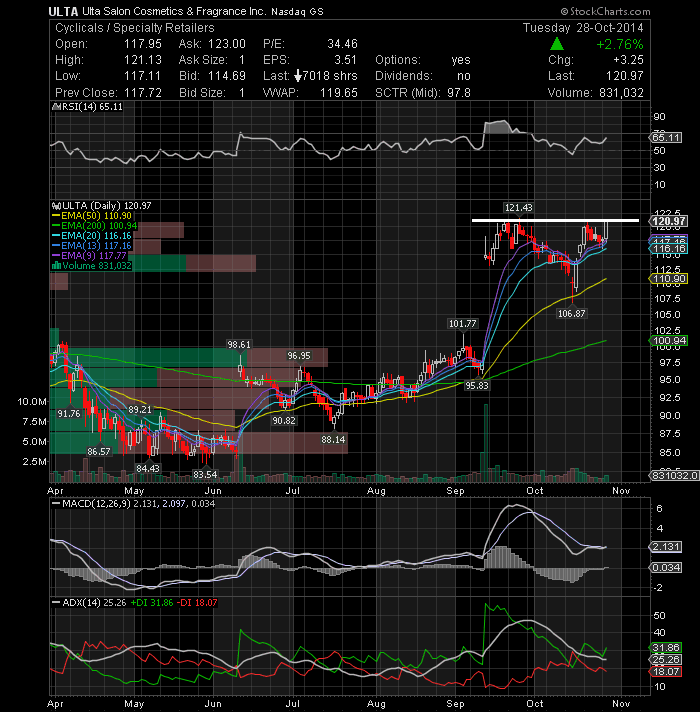This screenshot has height=712, width=700.
Task: Click the green 100.94 tag on the price axis
Action: click(x=669, y=341)
